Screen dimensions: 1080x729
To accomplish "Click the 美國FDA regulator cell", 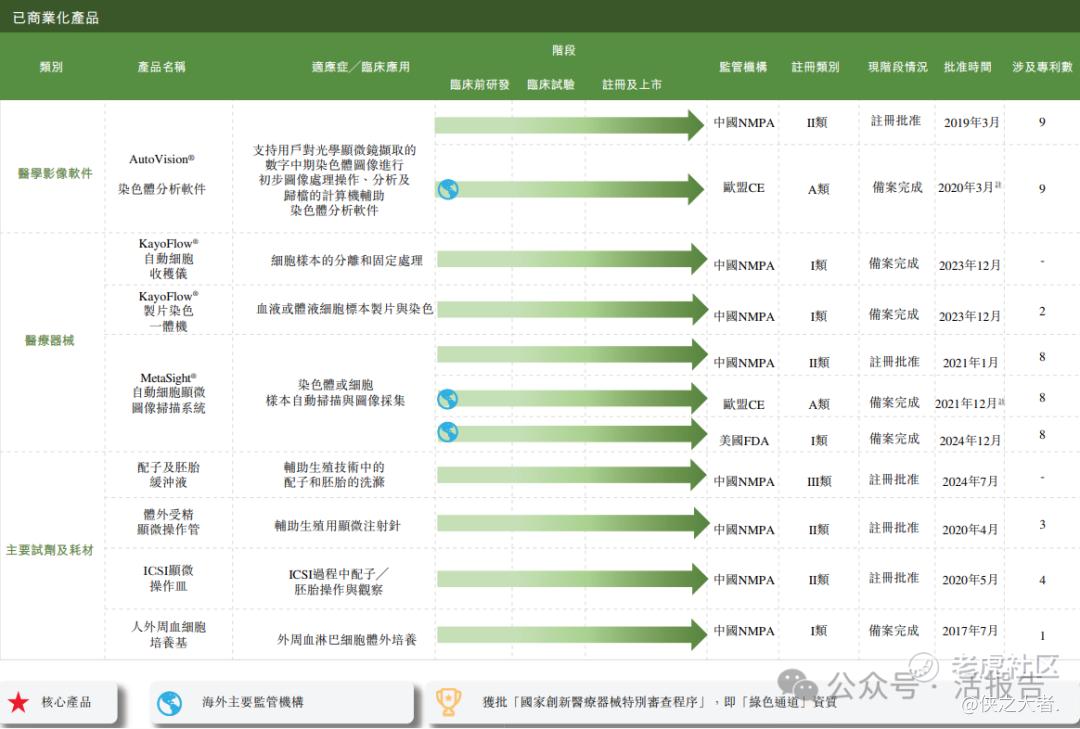I will pyautogui.click(x=744, y=440).
